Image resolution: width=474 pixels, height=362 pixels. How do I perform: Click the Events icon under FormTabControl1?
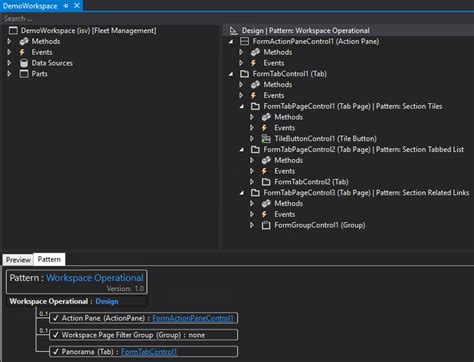254,95
